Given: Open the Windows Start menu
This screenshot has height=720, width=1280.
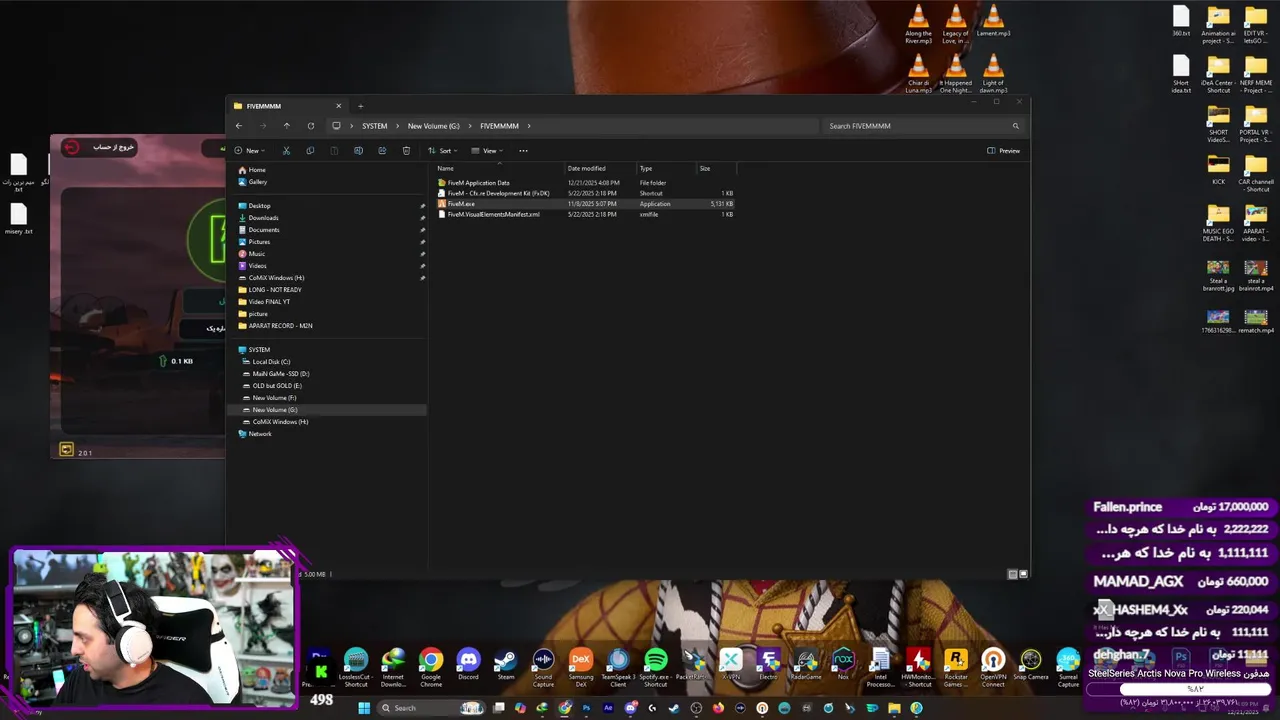Looking at the screenshot, I should (x=364, y=708).
